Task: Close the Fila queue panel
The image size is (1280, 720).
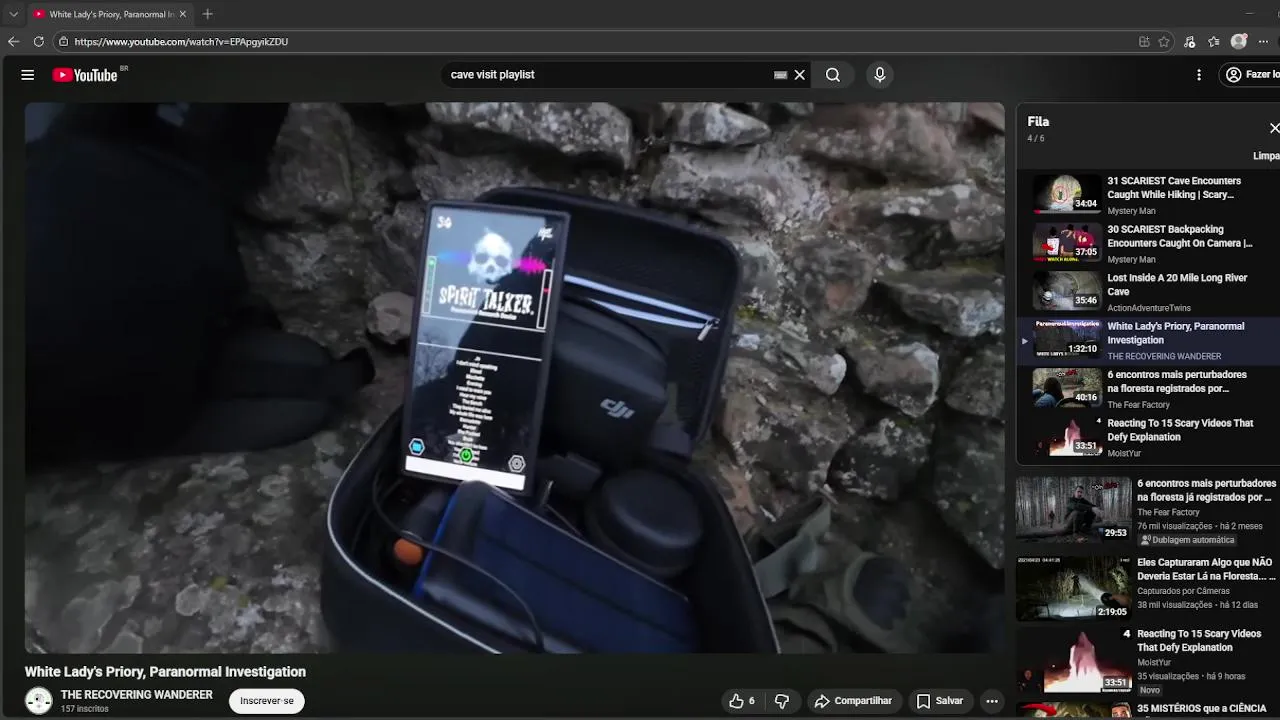Action: [x=1273, y=128]
